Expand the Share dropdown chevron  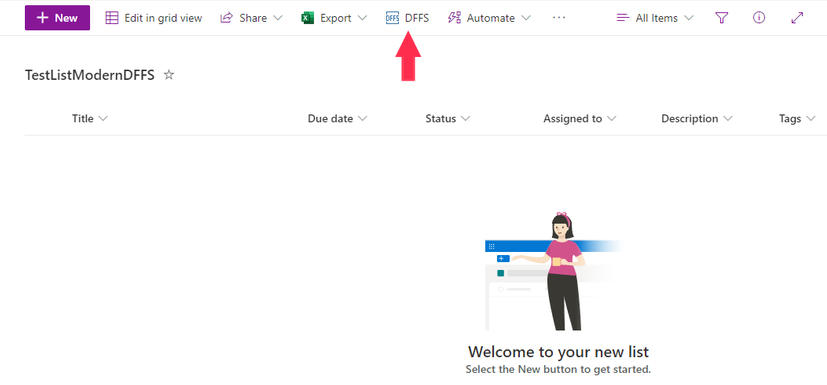coord(278,18)
